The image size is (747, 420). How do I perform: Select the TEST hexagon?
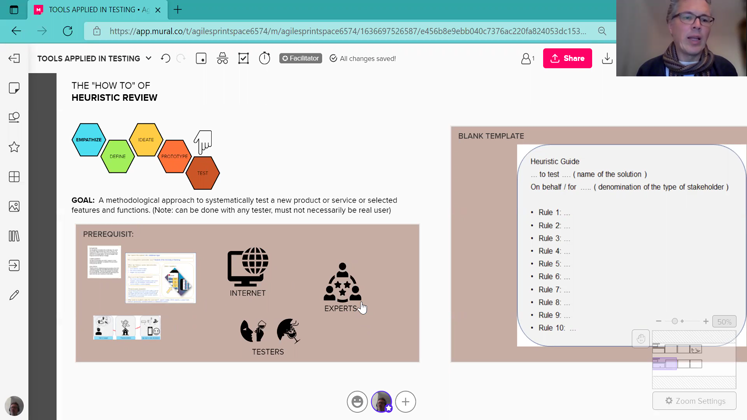[202, 173]
